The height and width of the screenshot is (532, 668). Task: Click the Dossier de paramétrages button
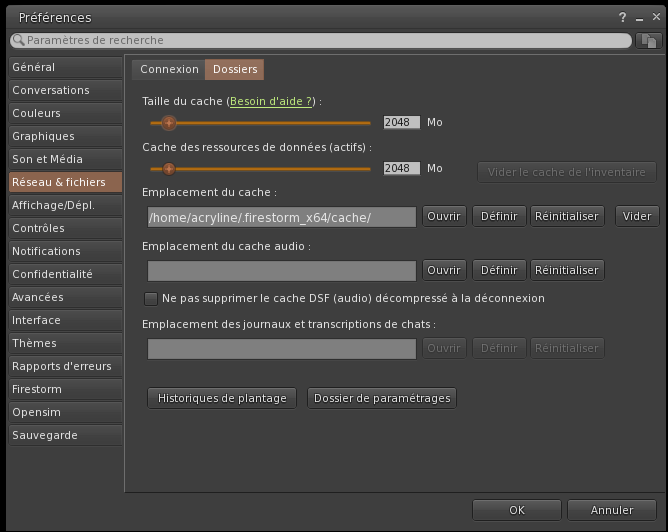point(382,398)
